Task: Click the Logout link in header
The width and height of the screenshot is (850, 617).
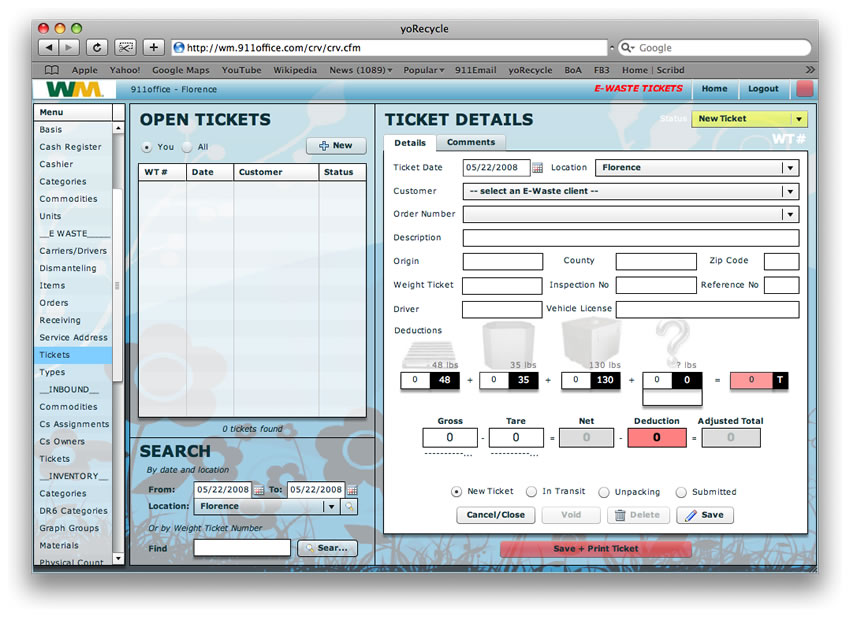Action: click(x=763, y=88)
